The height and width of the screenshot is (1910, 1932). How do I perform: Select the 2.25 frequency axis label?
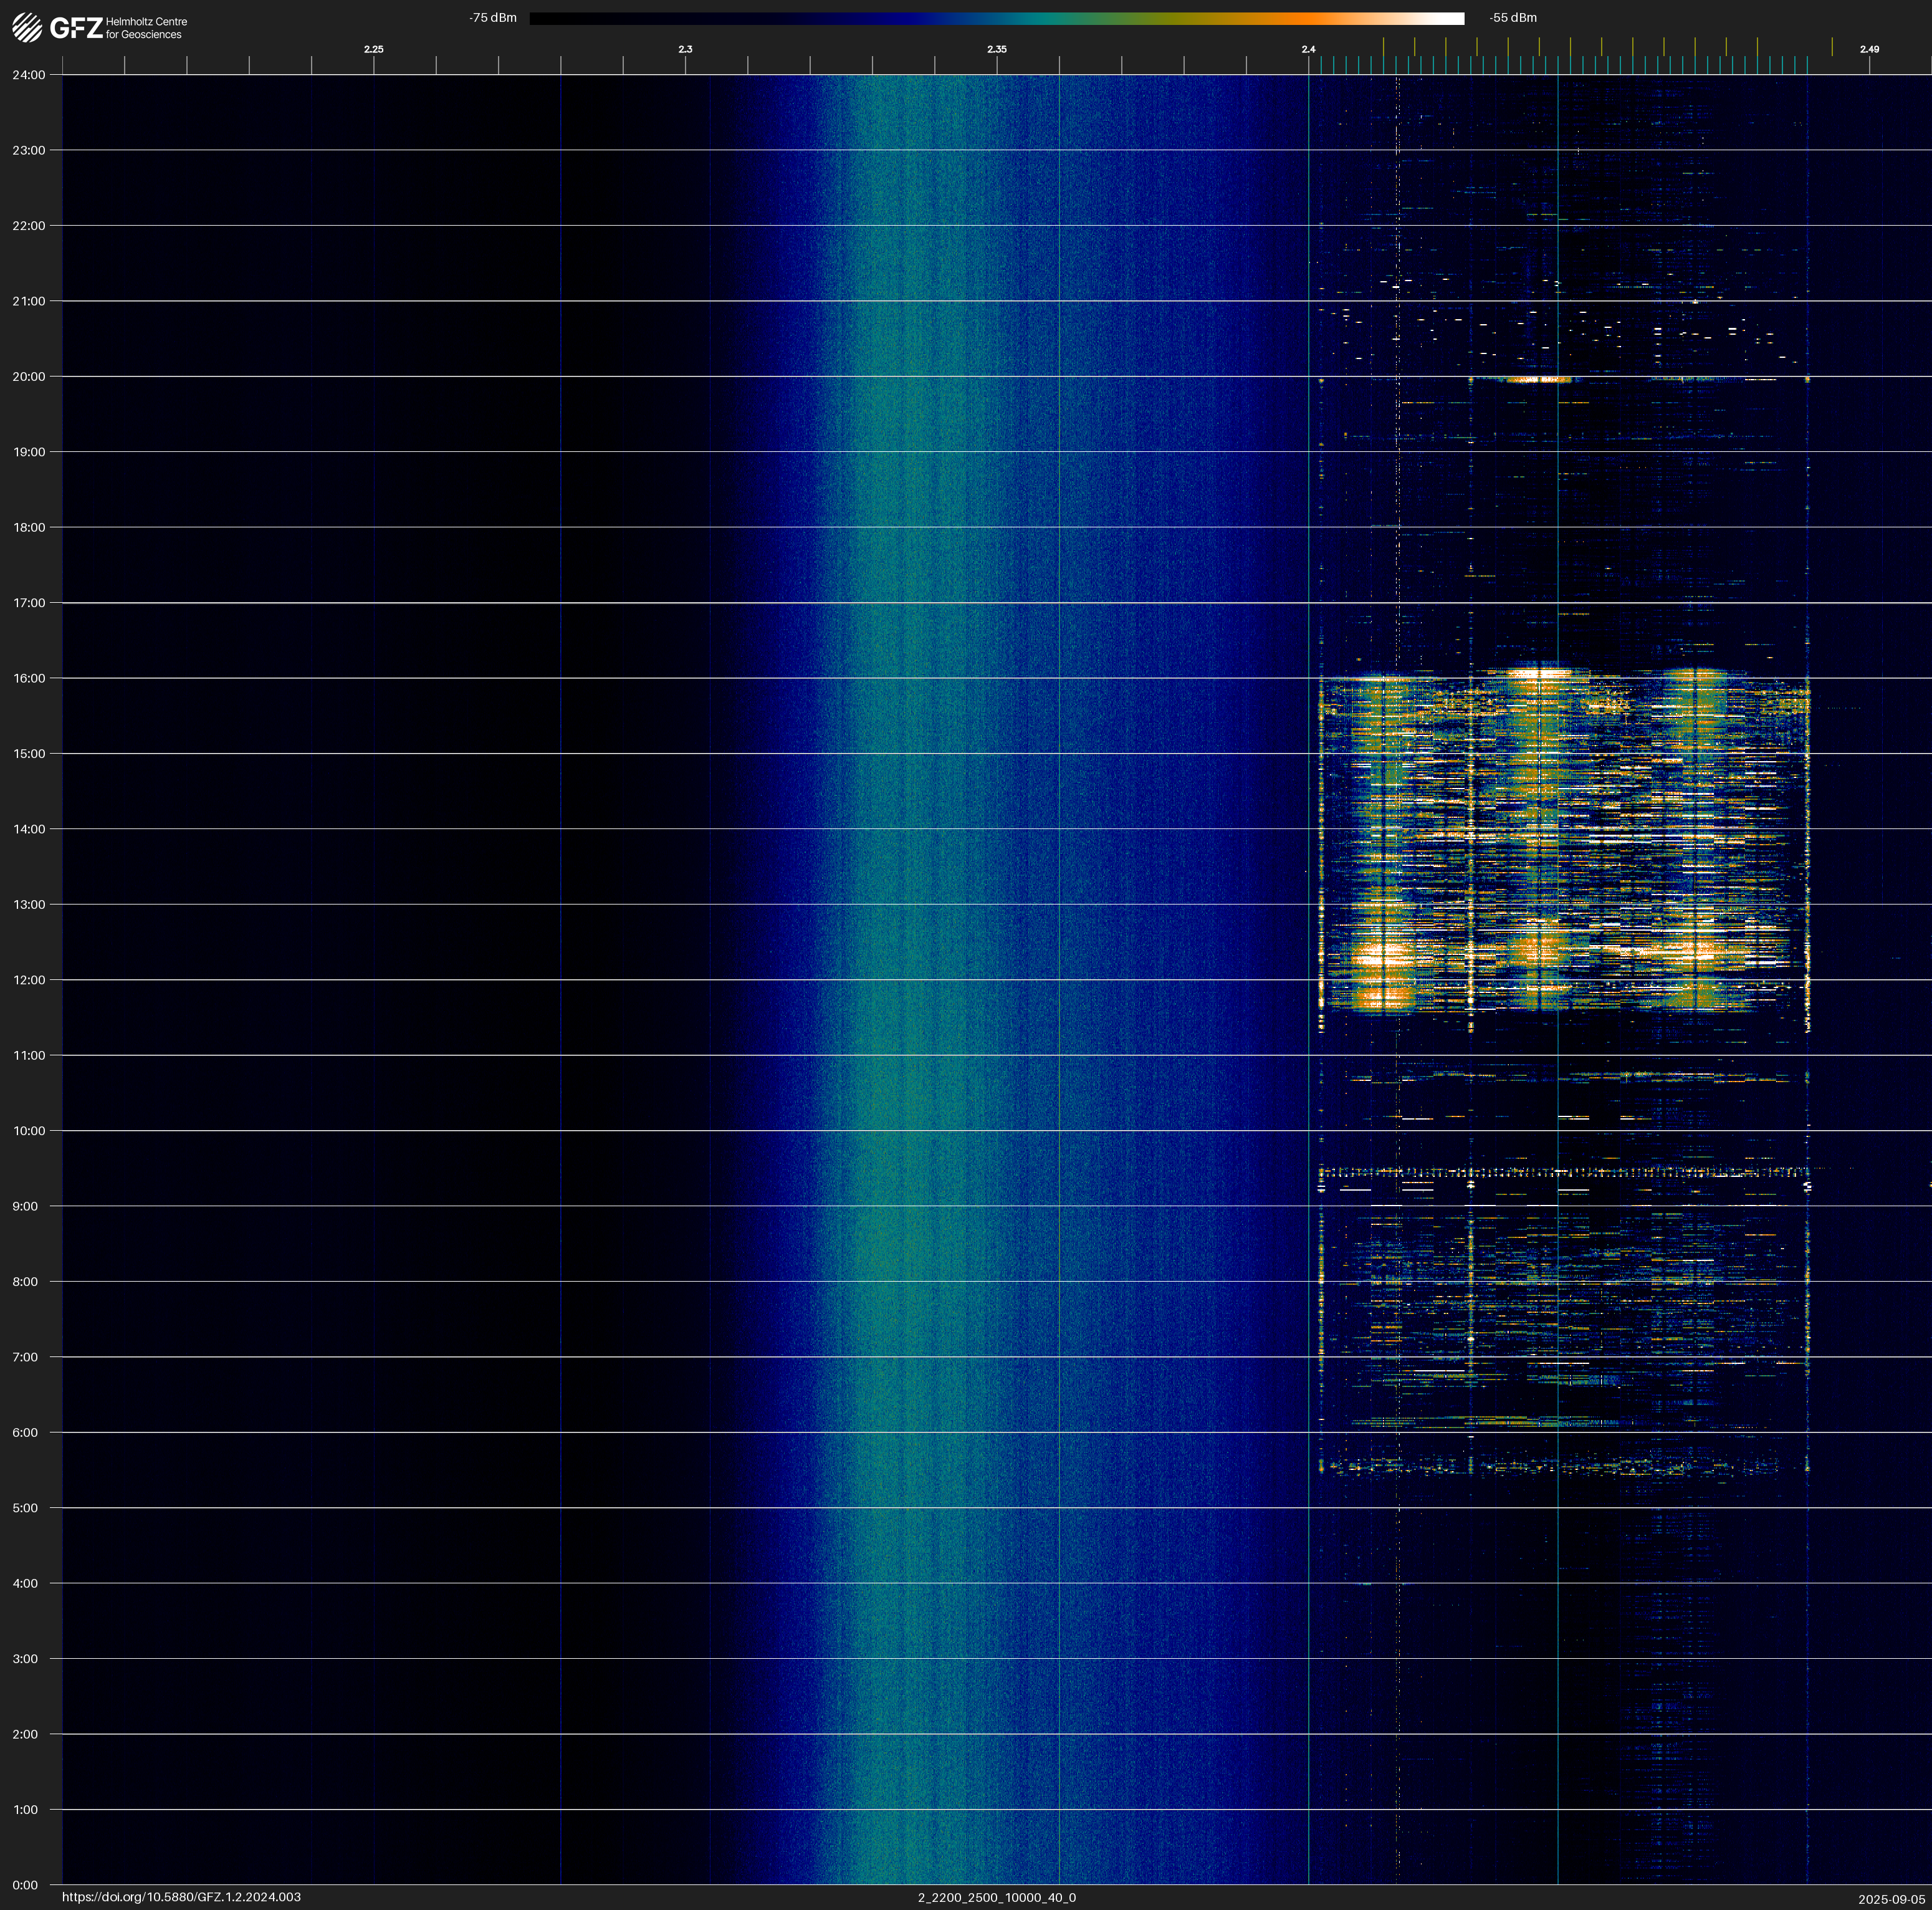pos(373,49)
